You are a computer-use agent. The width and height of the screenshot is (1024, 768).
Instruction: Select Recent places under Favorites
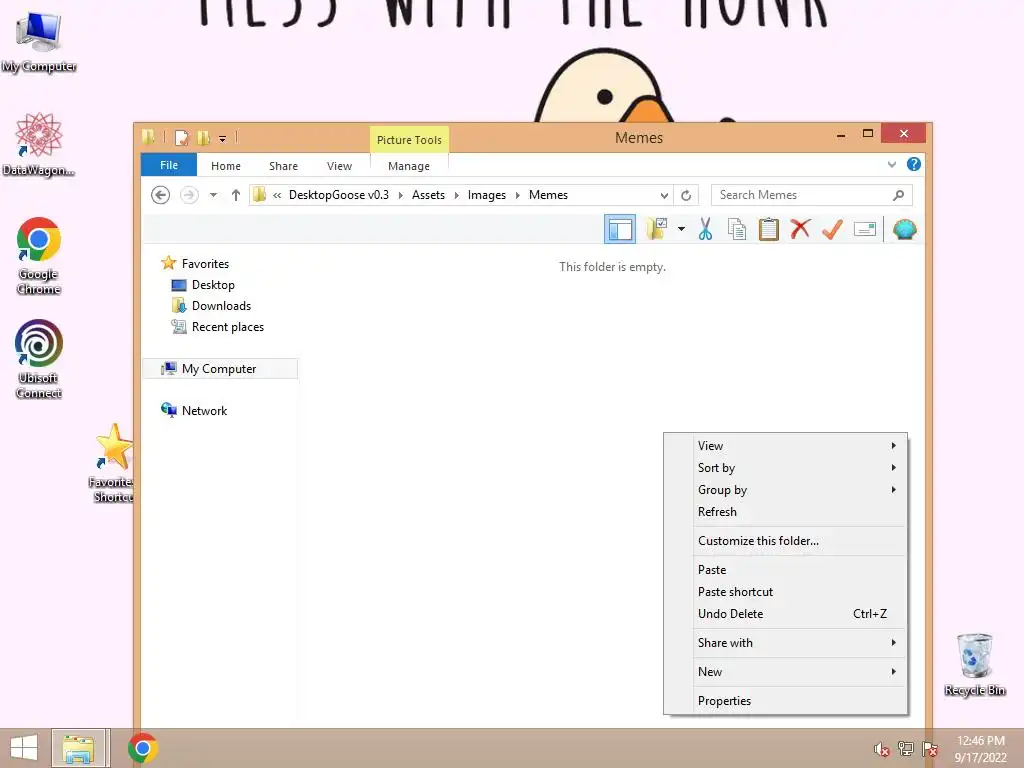pyautogui.click(x=227, y=327)
